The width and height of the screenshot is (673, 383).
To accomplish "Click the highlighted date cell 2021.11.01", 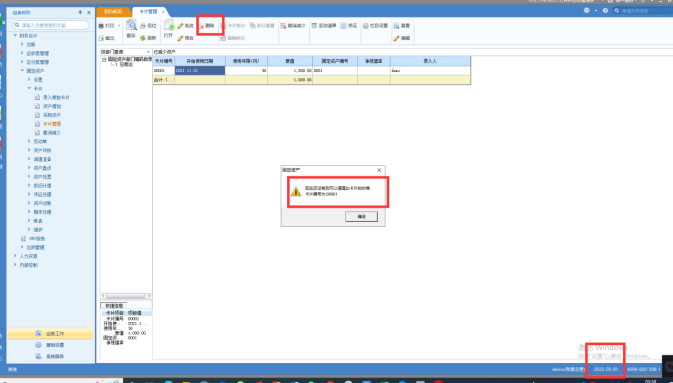I will click(200, 70).
